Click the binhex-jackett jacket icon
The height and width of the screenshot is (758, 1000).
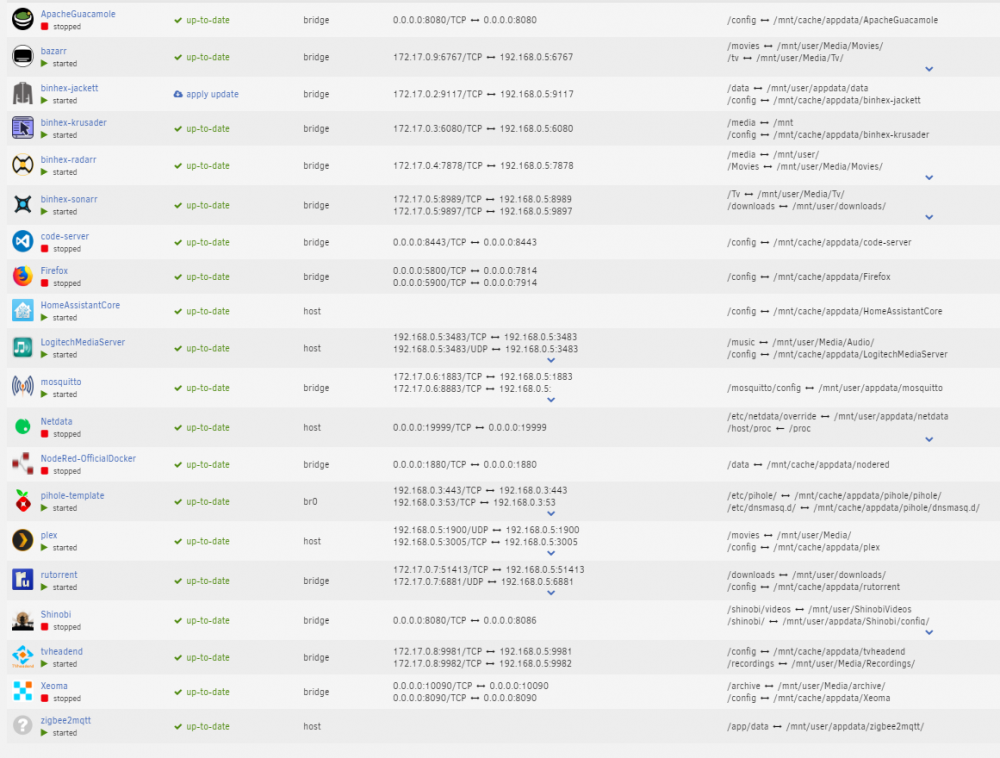(22, 93)
